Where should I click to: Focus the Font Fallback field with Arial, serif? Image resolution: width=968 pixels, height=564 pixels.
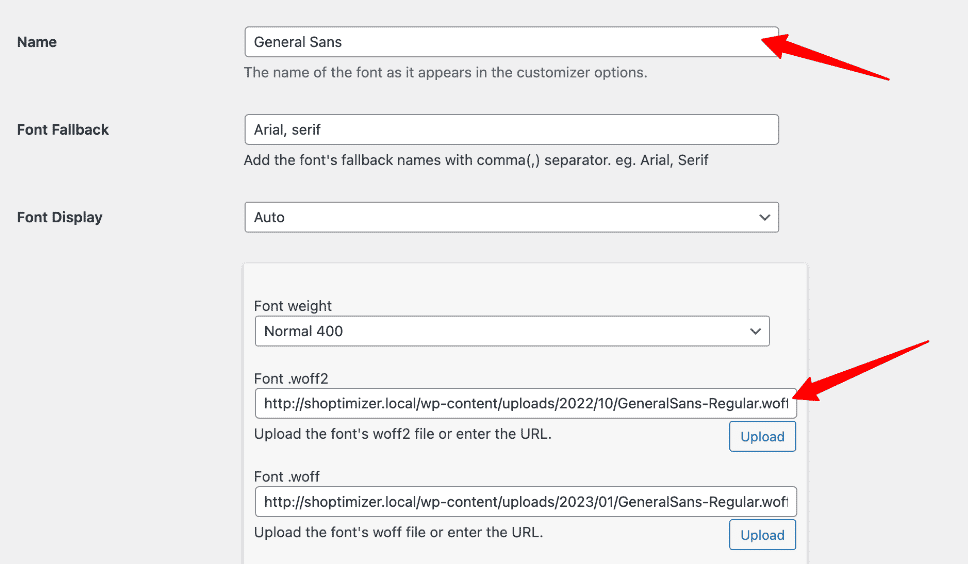pos(511,130)
